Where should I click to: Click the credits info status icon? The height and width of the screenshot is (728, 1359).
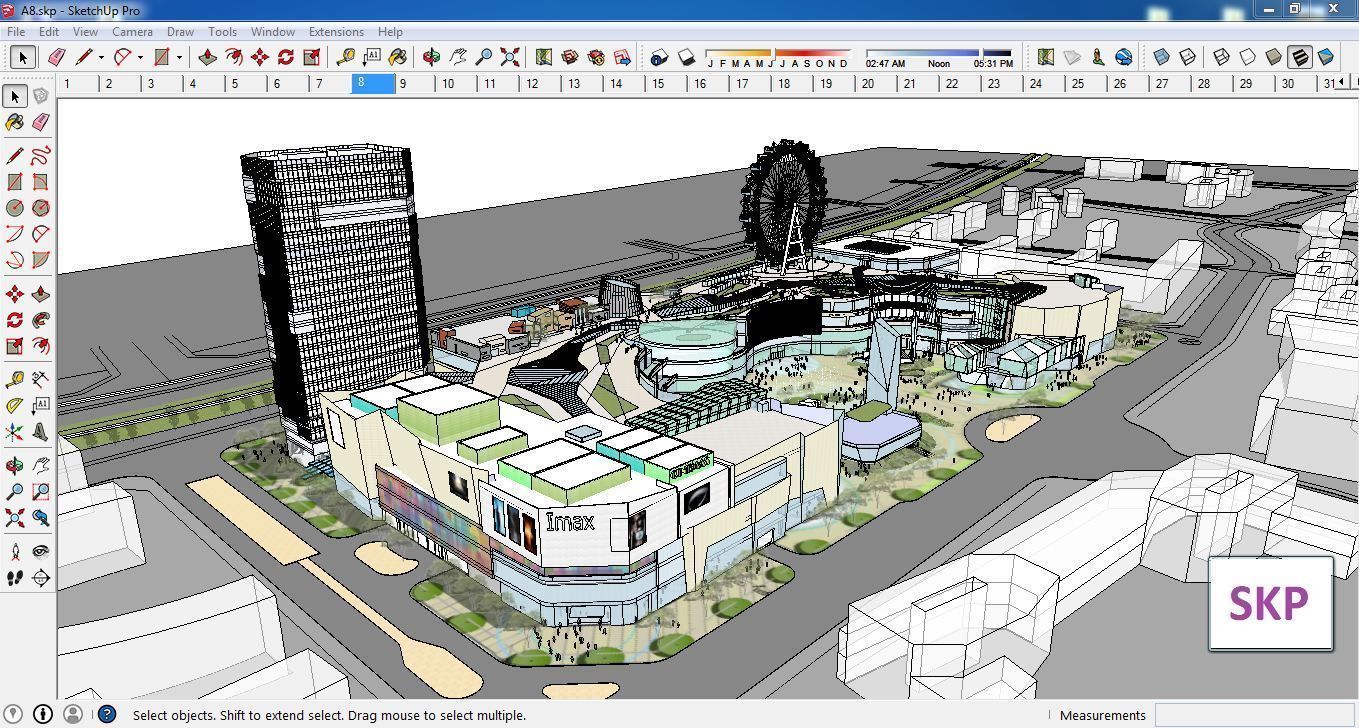(43, 714)
